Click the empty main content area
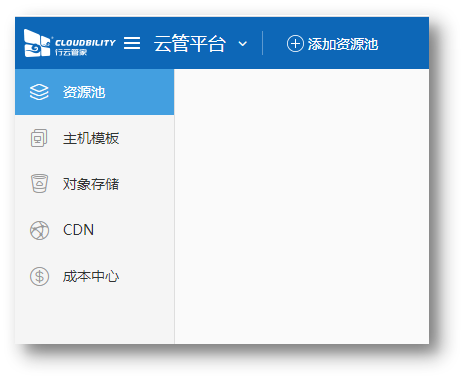Image resolution: width=466 pixels, height=381 pixels. (x=302, y=207)
